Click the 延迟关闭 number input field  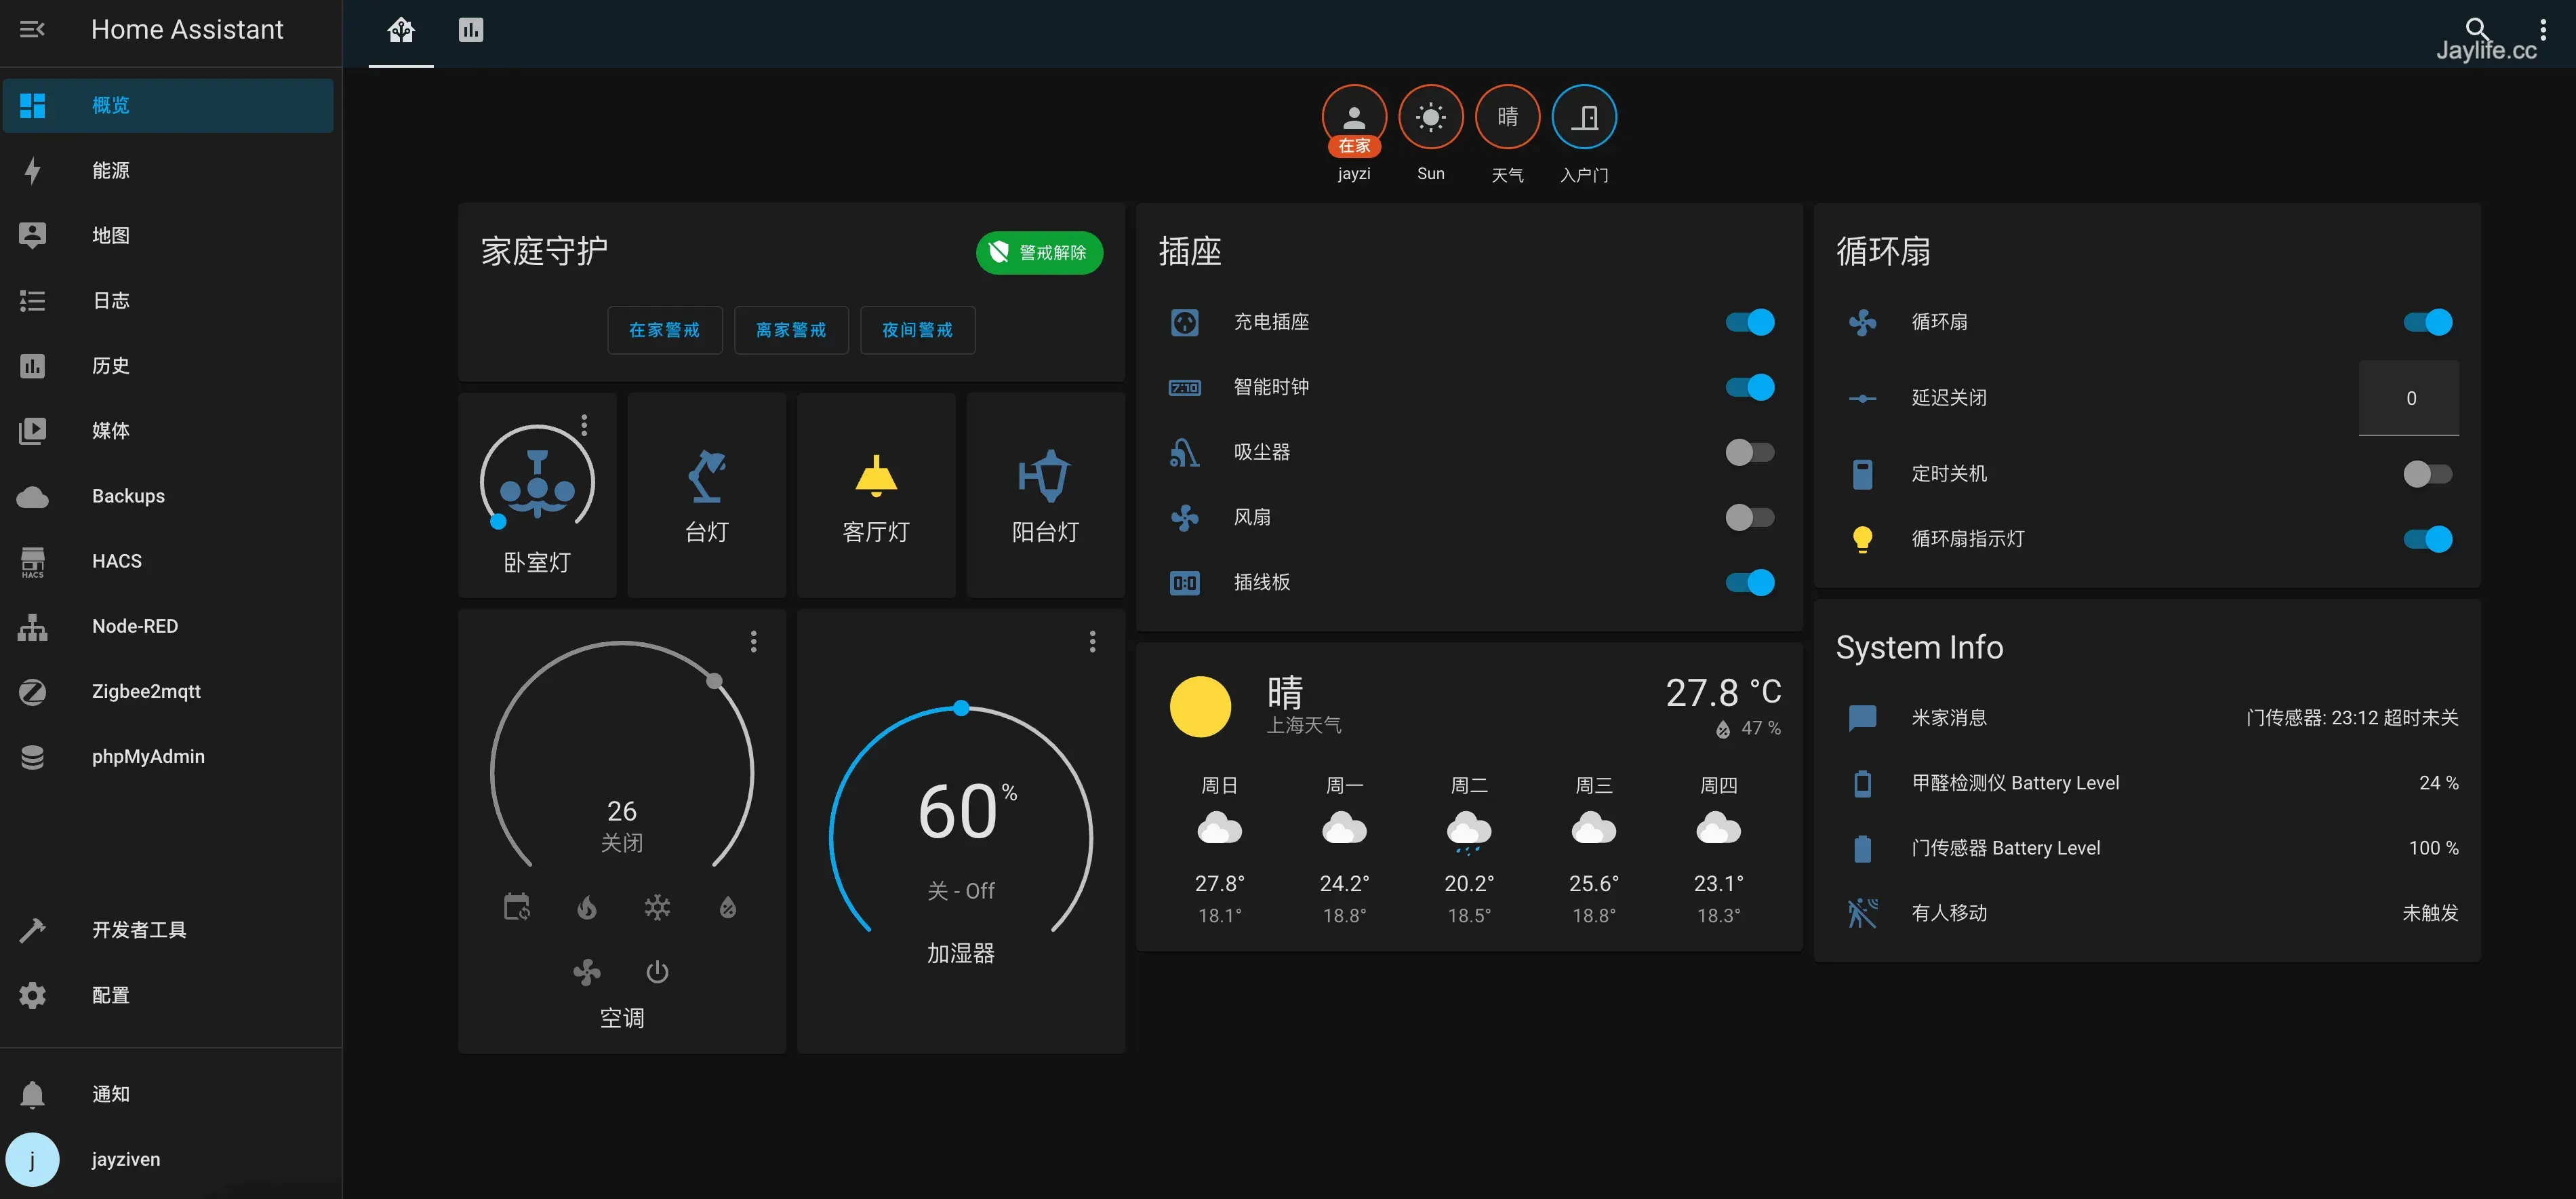coord(2409,398)
